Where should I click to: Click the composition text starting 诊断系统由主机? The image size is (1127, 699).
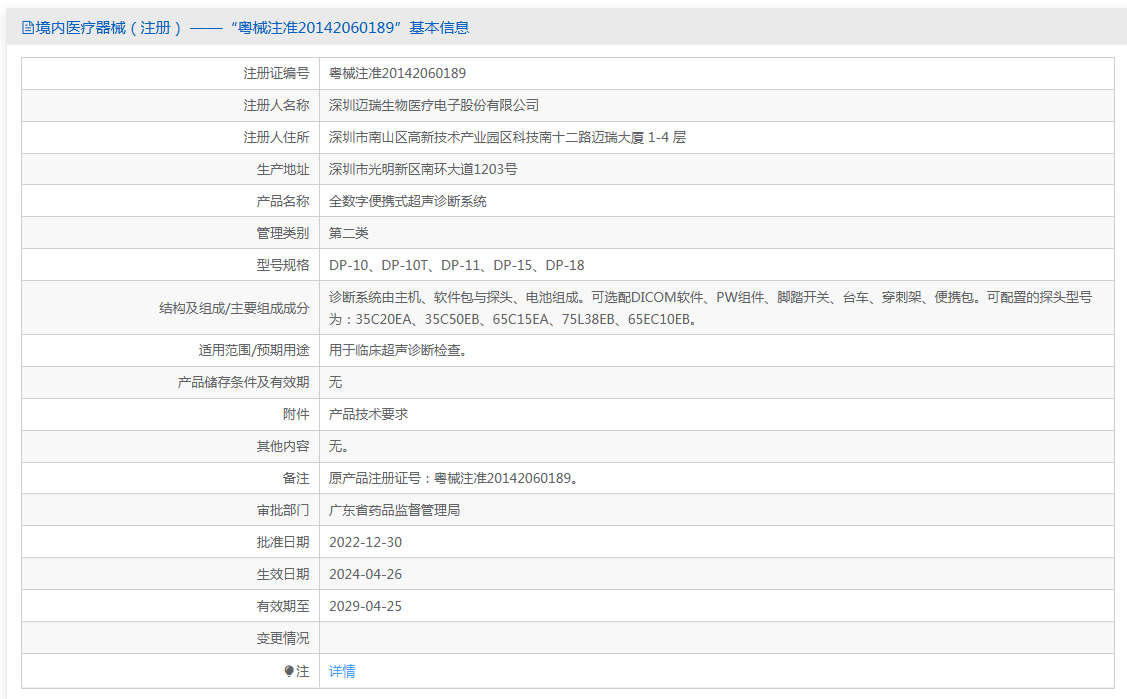coord(710,308)
